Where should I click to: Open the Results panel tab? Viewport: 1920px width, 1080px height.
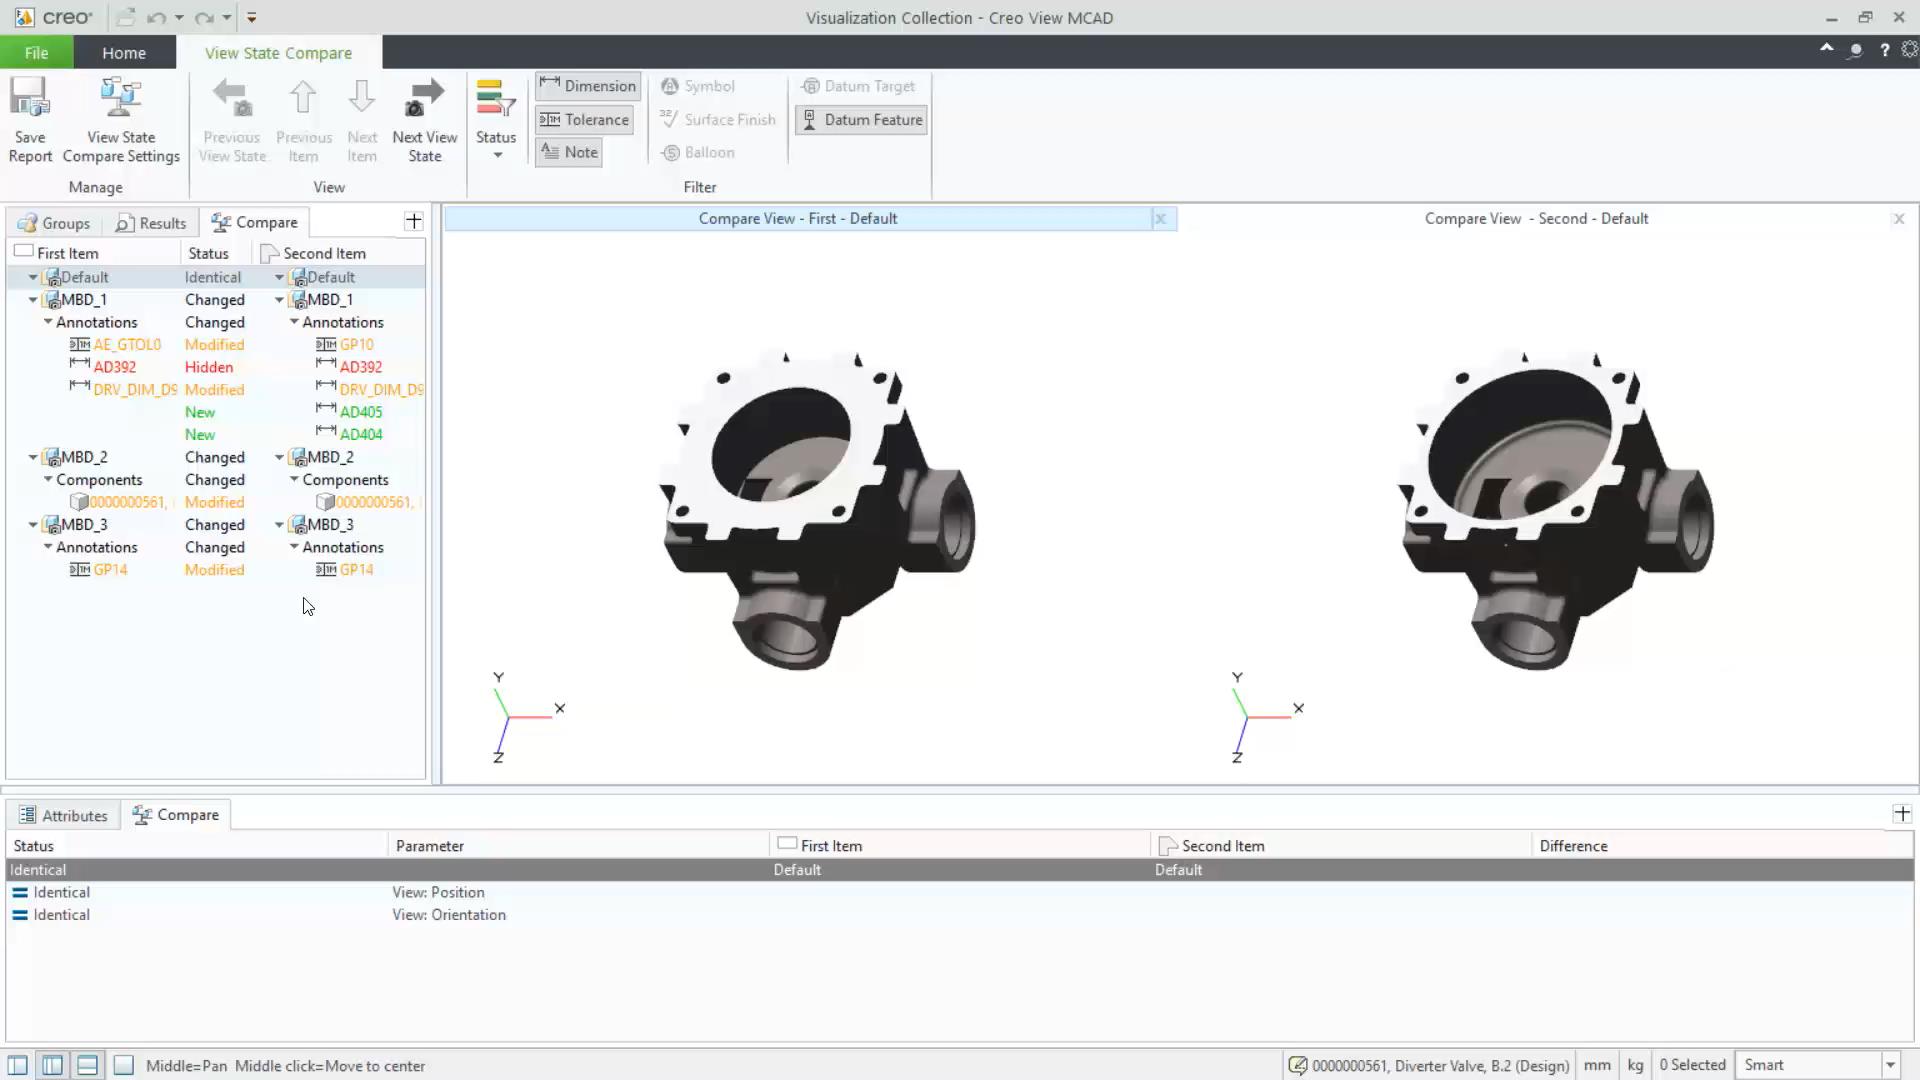point(151,223)
